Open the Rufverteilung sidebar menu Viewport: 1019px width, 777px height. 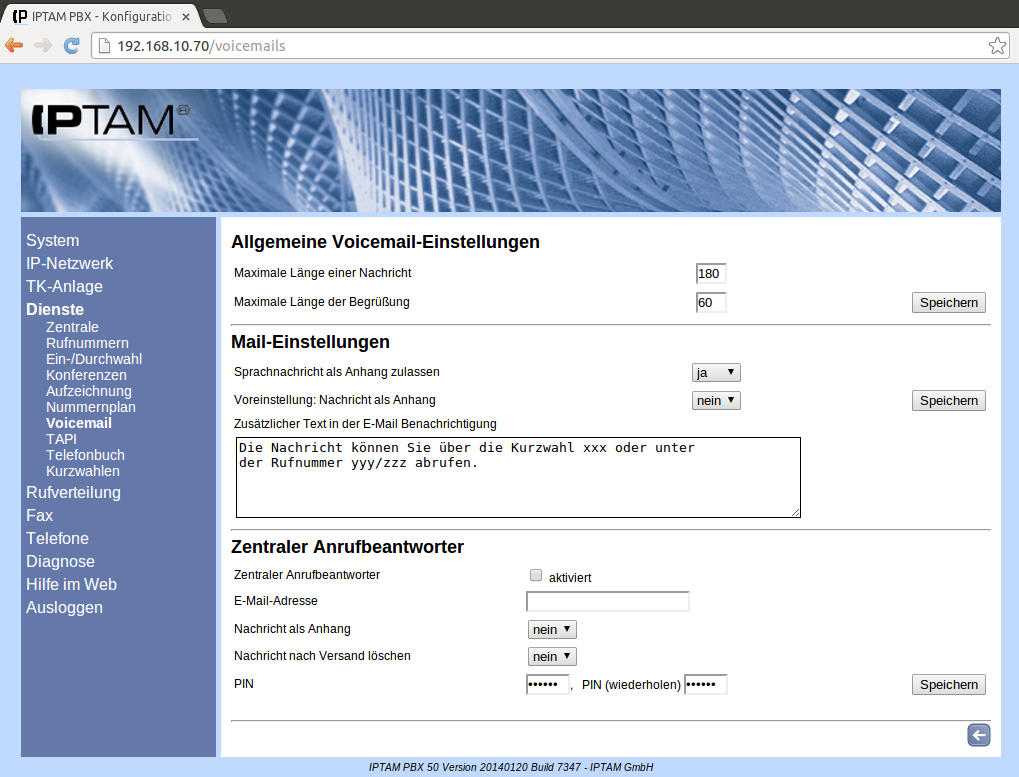click(x=73, y=492)
